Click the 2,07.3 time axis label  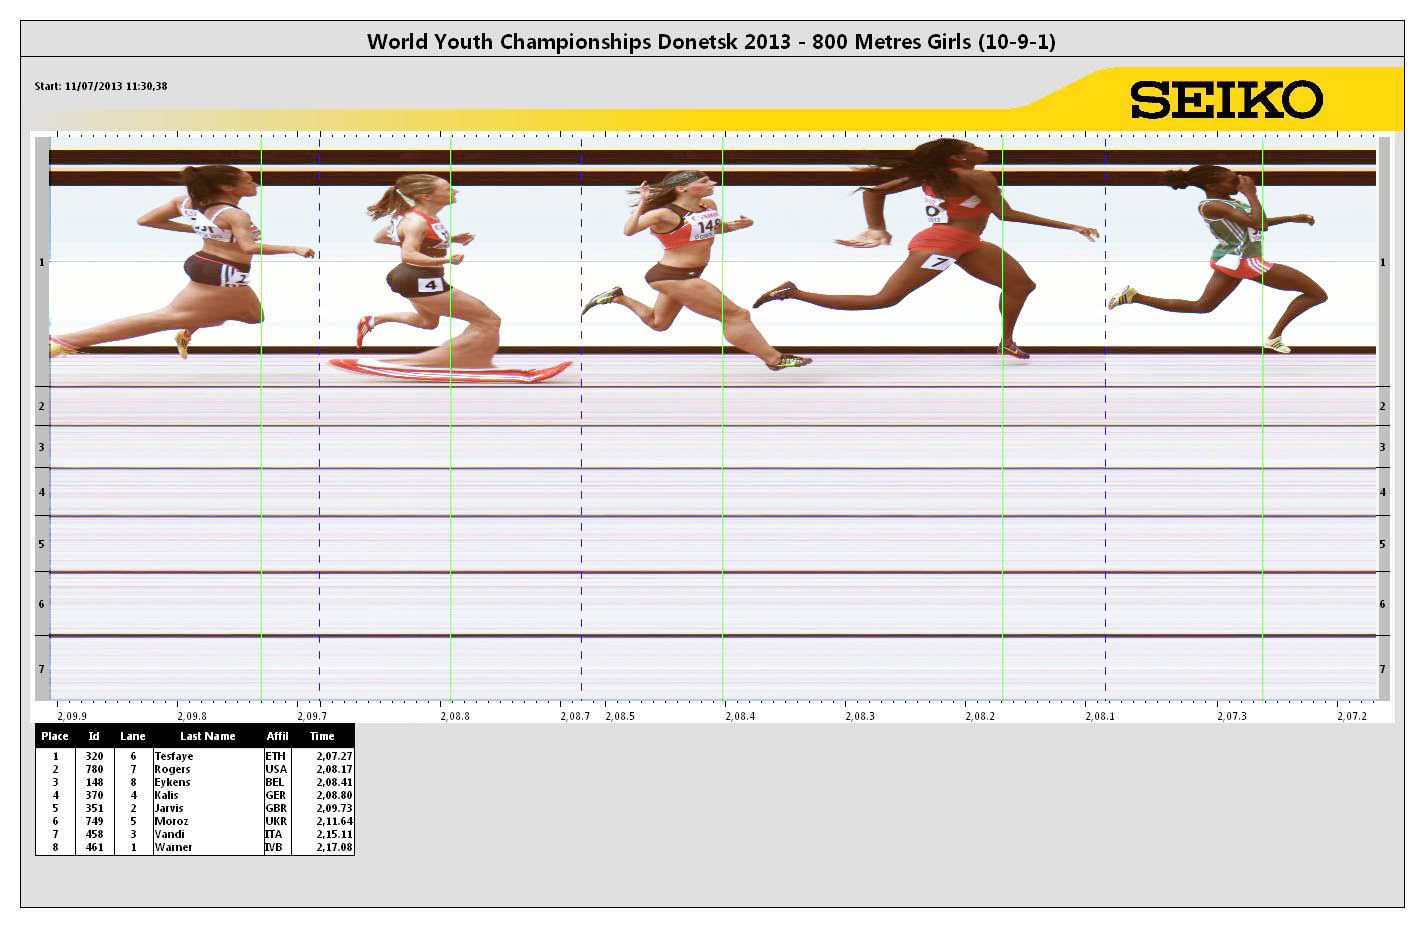pyautogui.click(x=1231, y=716)
